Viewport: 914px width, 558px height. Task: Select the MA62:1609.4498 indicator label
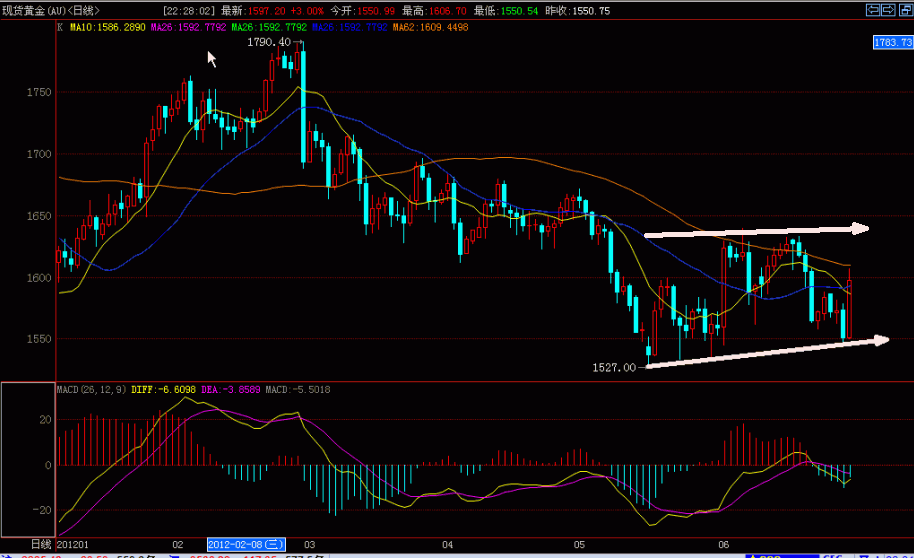click(x=430, y=27)
